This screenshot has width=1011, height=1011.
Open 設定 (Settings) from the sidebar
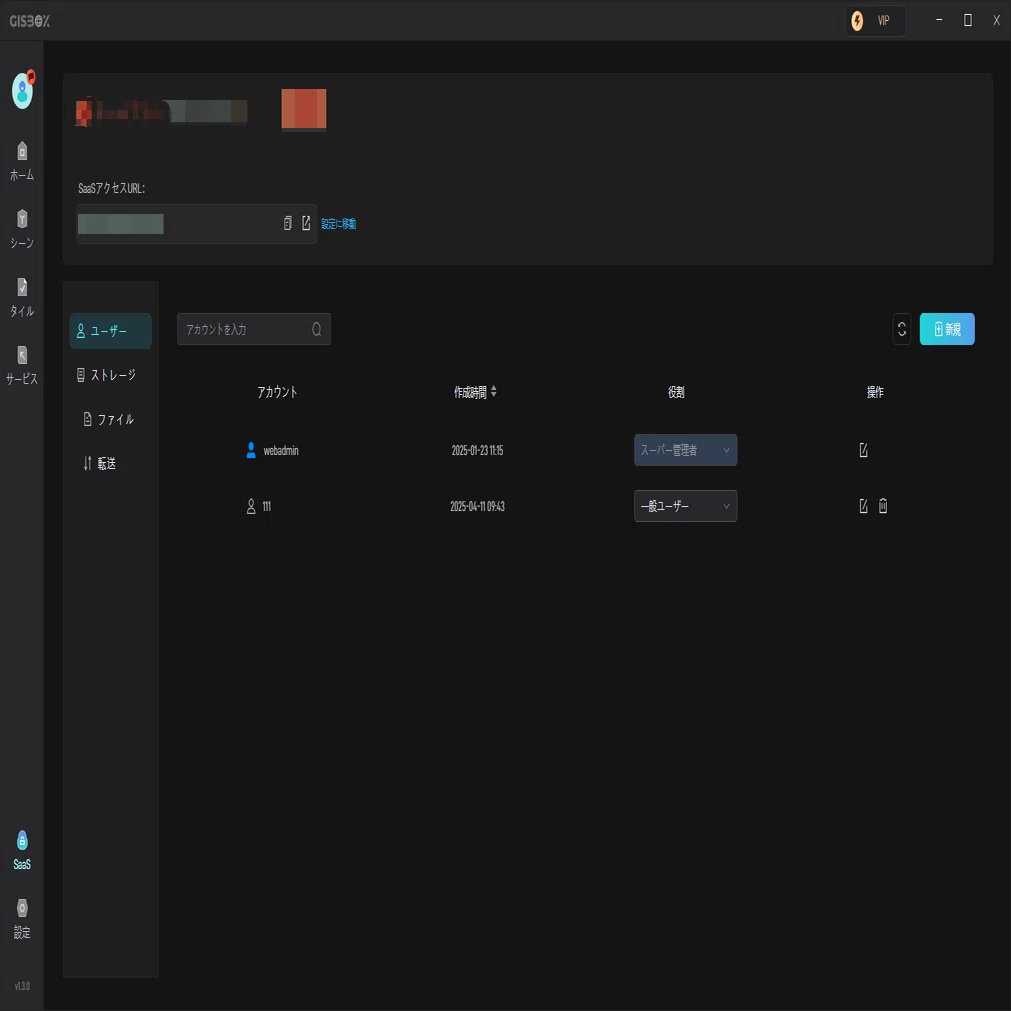[22, 919]
